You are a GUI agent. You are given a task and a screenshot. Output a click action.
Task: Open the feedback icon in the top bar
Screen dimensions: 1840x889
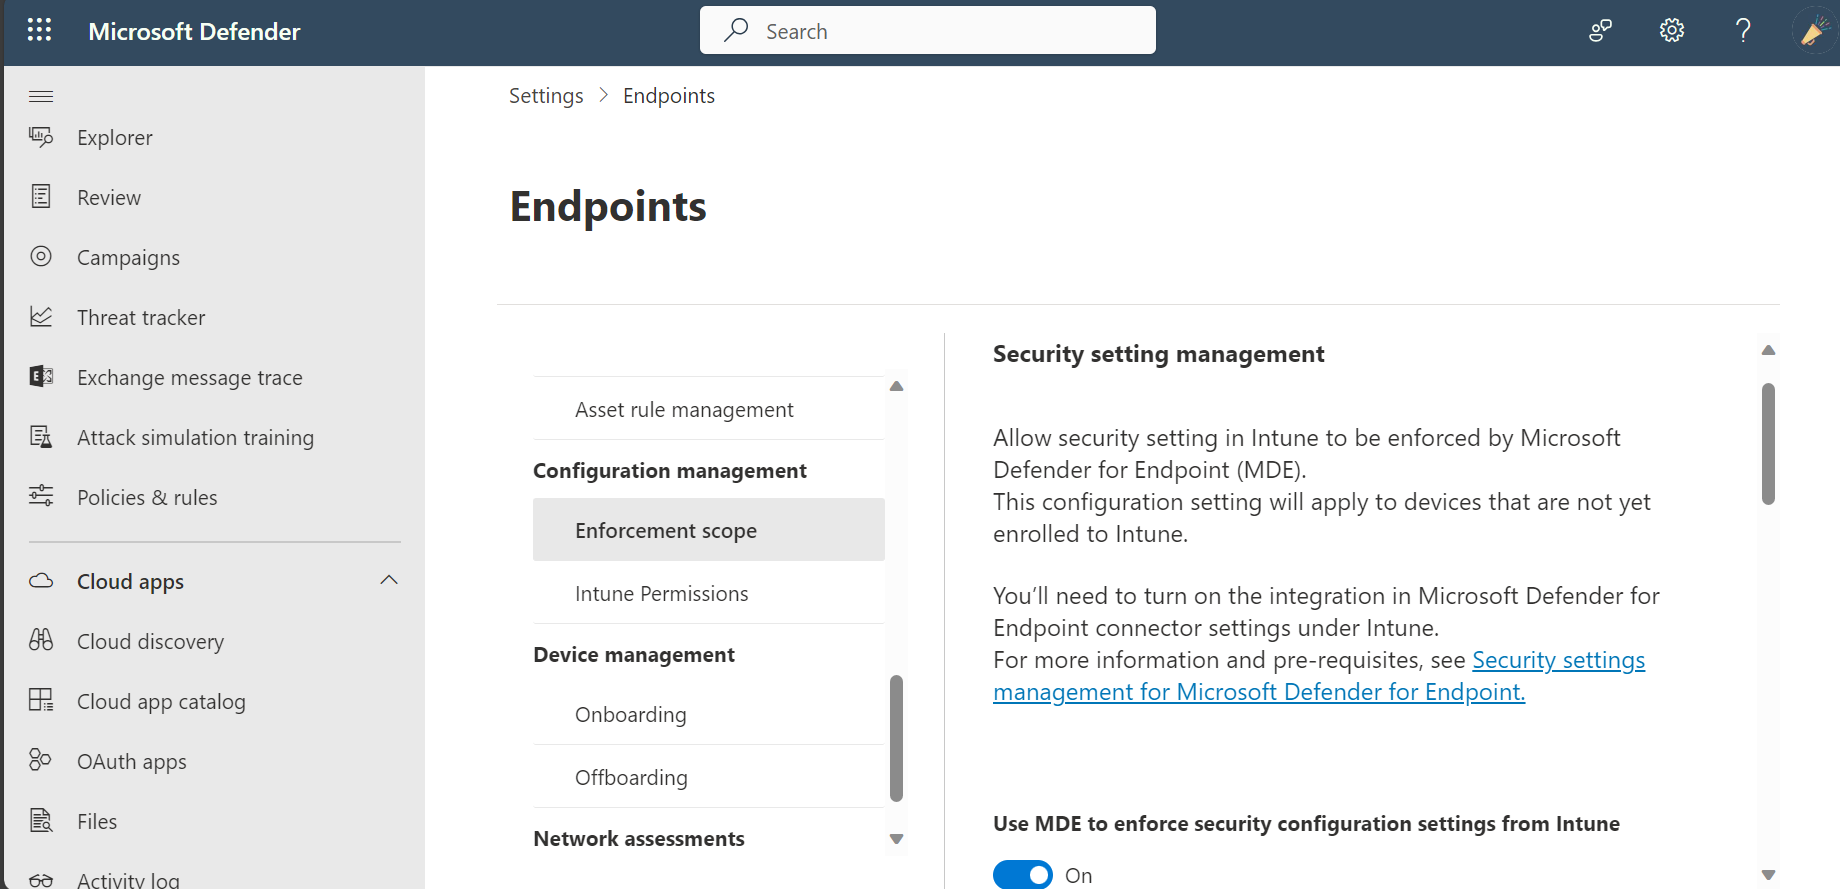pyautogui.click(x=1814, y=30)
